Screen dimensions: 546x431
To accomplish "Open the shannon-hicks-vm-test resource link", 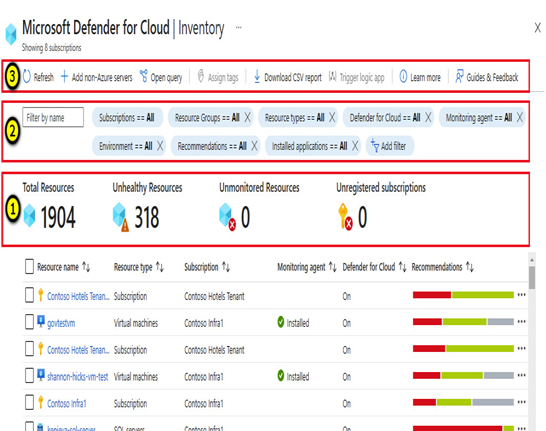I will coord(78,377).
